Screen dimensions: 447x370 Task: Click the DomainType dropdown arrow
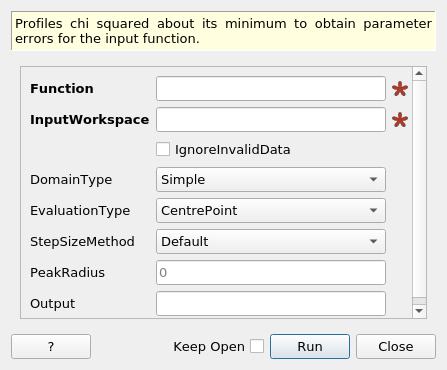tap(373, 180)
